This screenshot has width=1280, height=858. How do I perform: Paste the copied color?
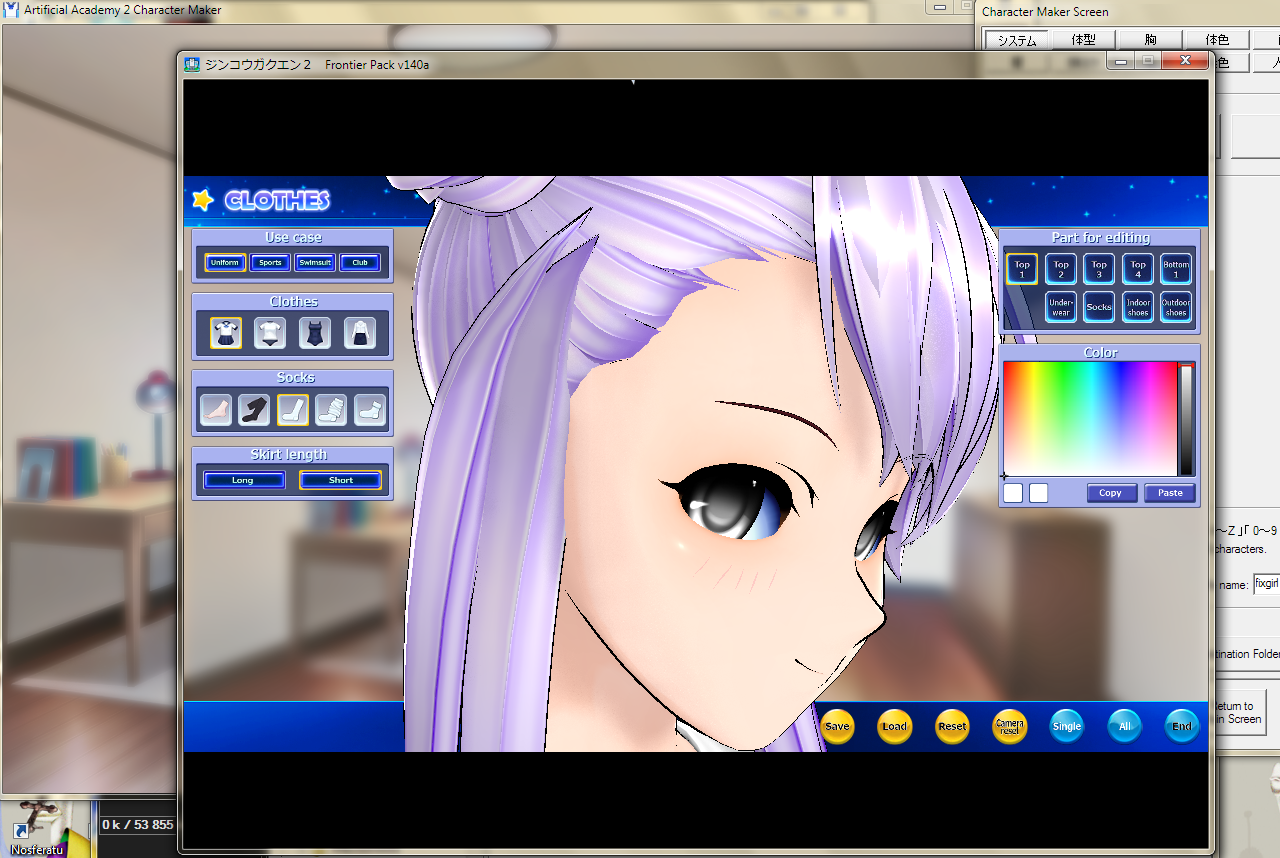1170,493
